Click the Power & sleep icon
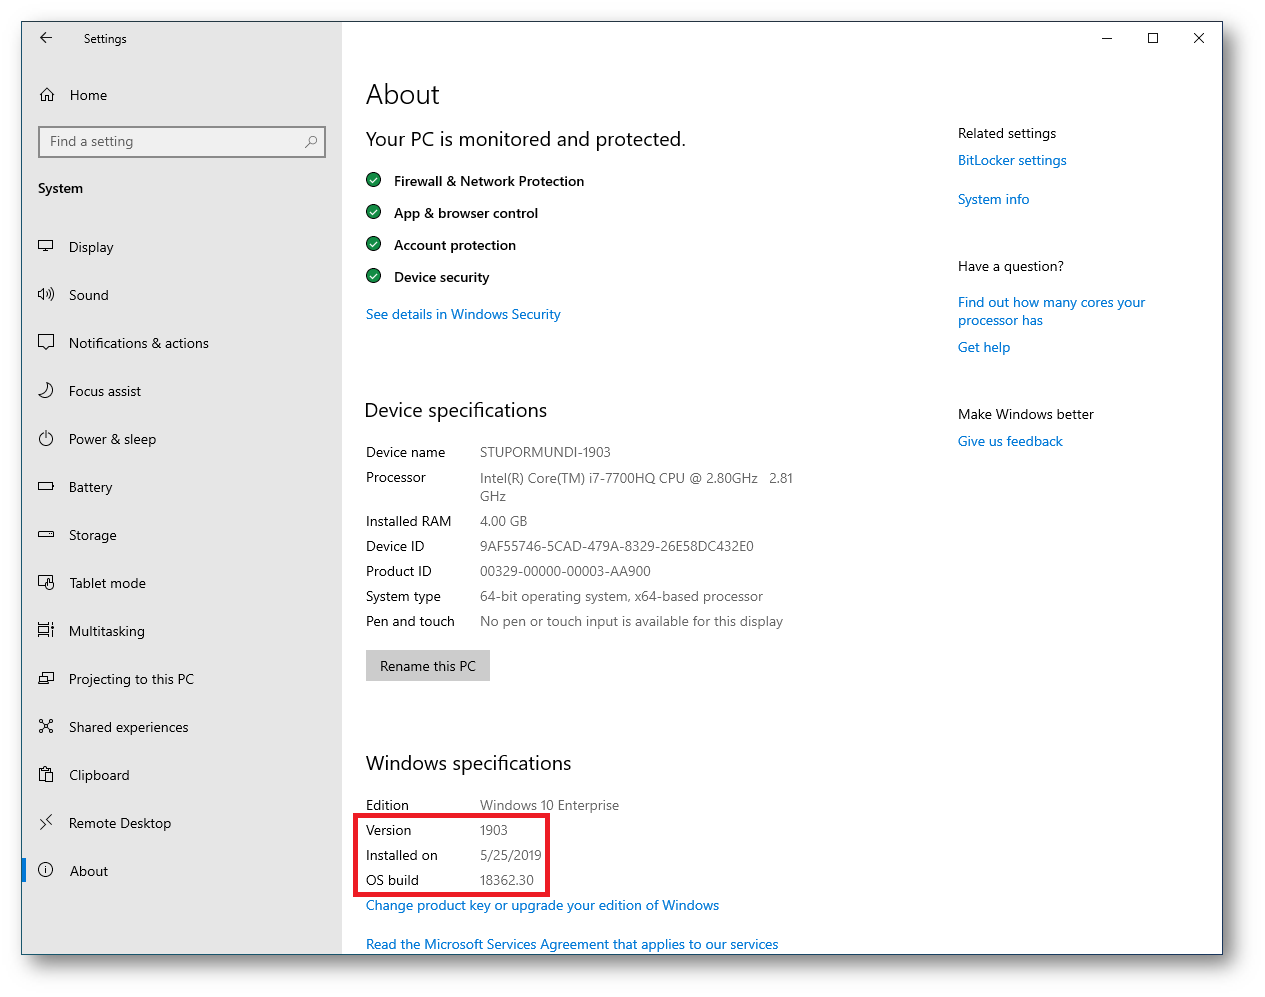The width and height of the screenshot is (1265, 997). point(46,438)
